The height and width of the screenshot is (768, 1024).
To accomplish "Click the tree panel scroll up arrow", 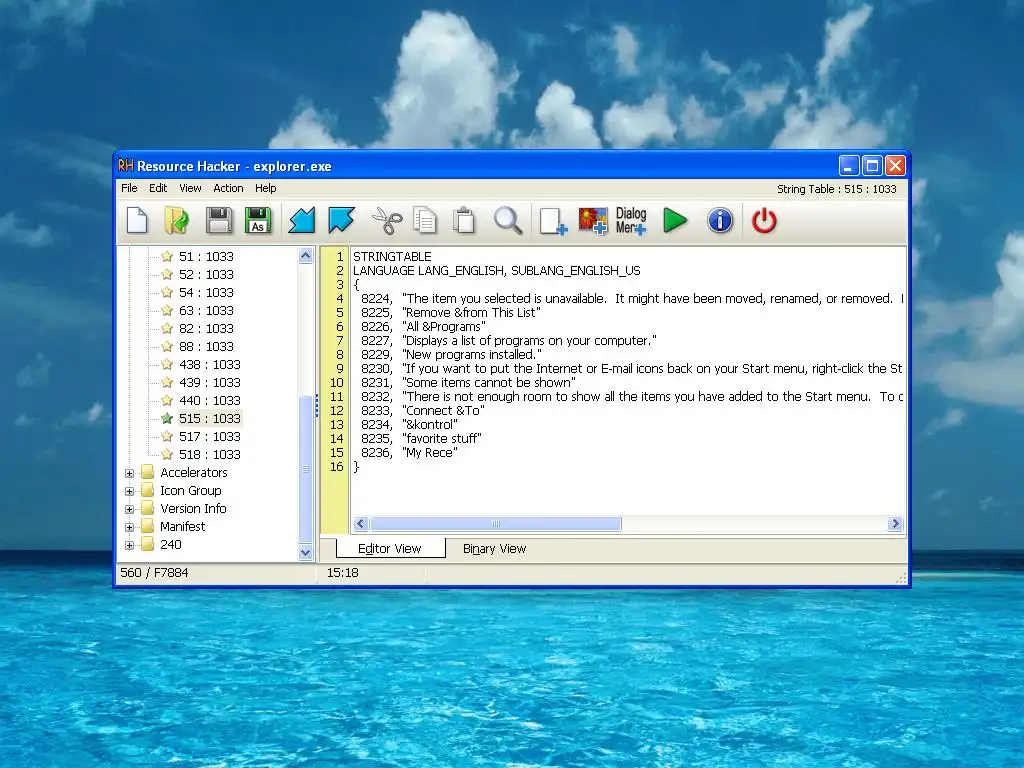I will tap(305, 256).
